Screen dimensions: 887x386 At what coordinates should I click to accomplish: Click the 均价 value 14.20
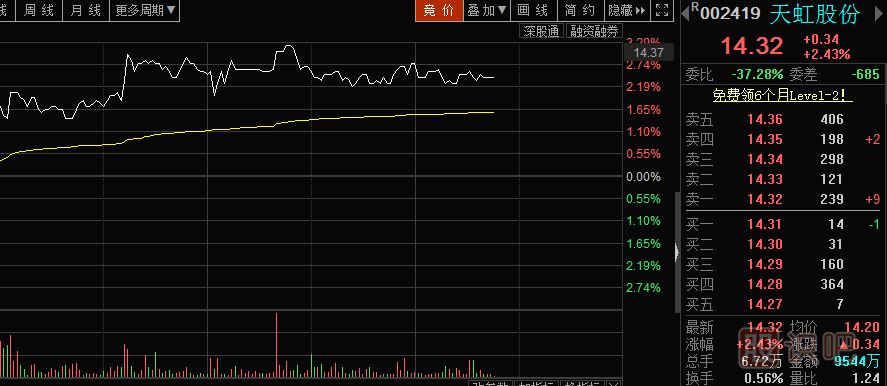pyautogui.click(x=862, y=327)
